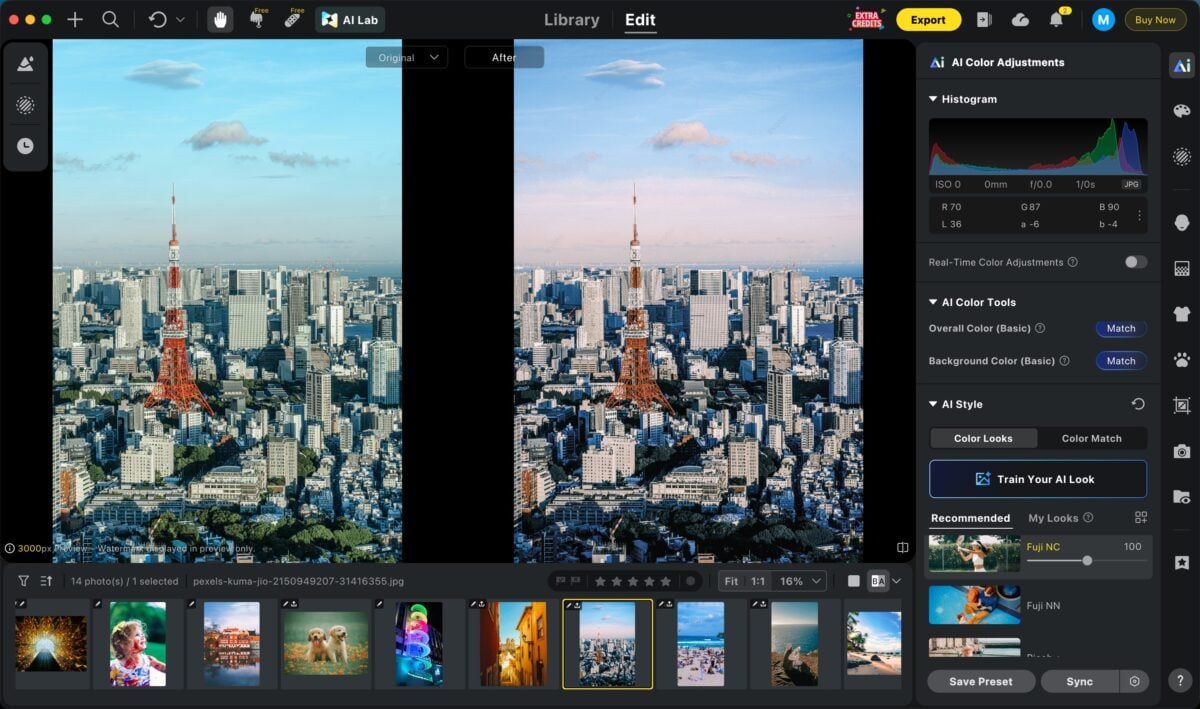1200x709 pixels.
Task: Switch to single image view square
Action: click(853, 581)
